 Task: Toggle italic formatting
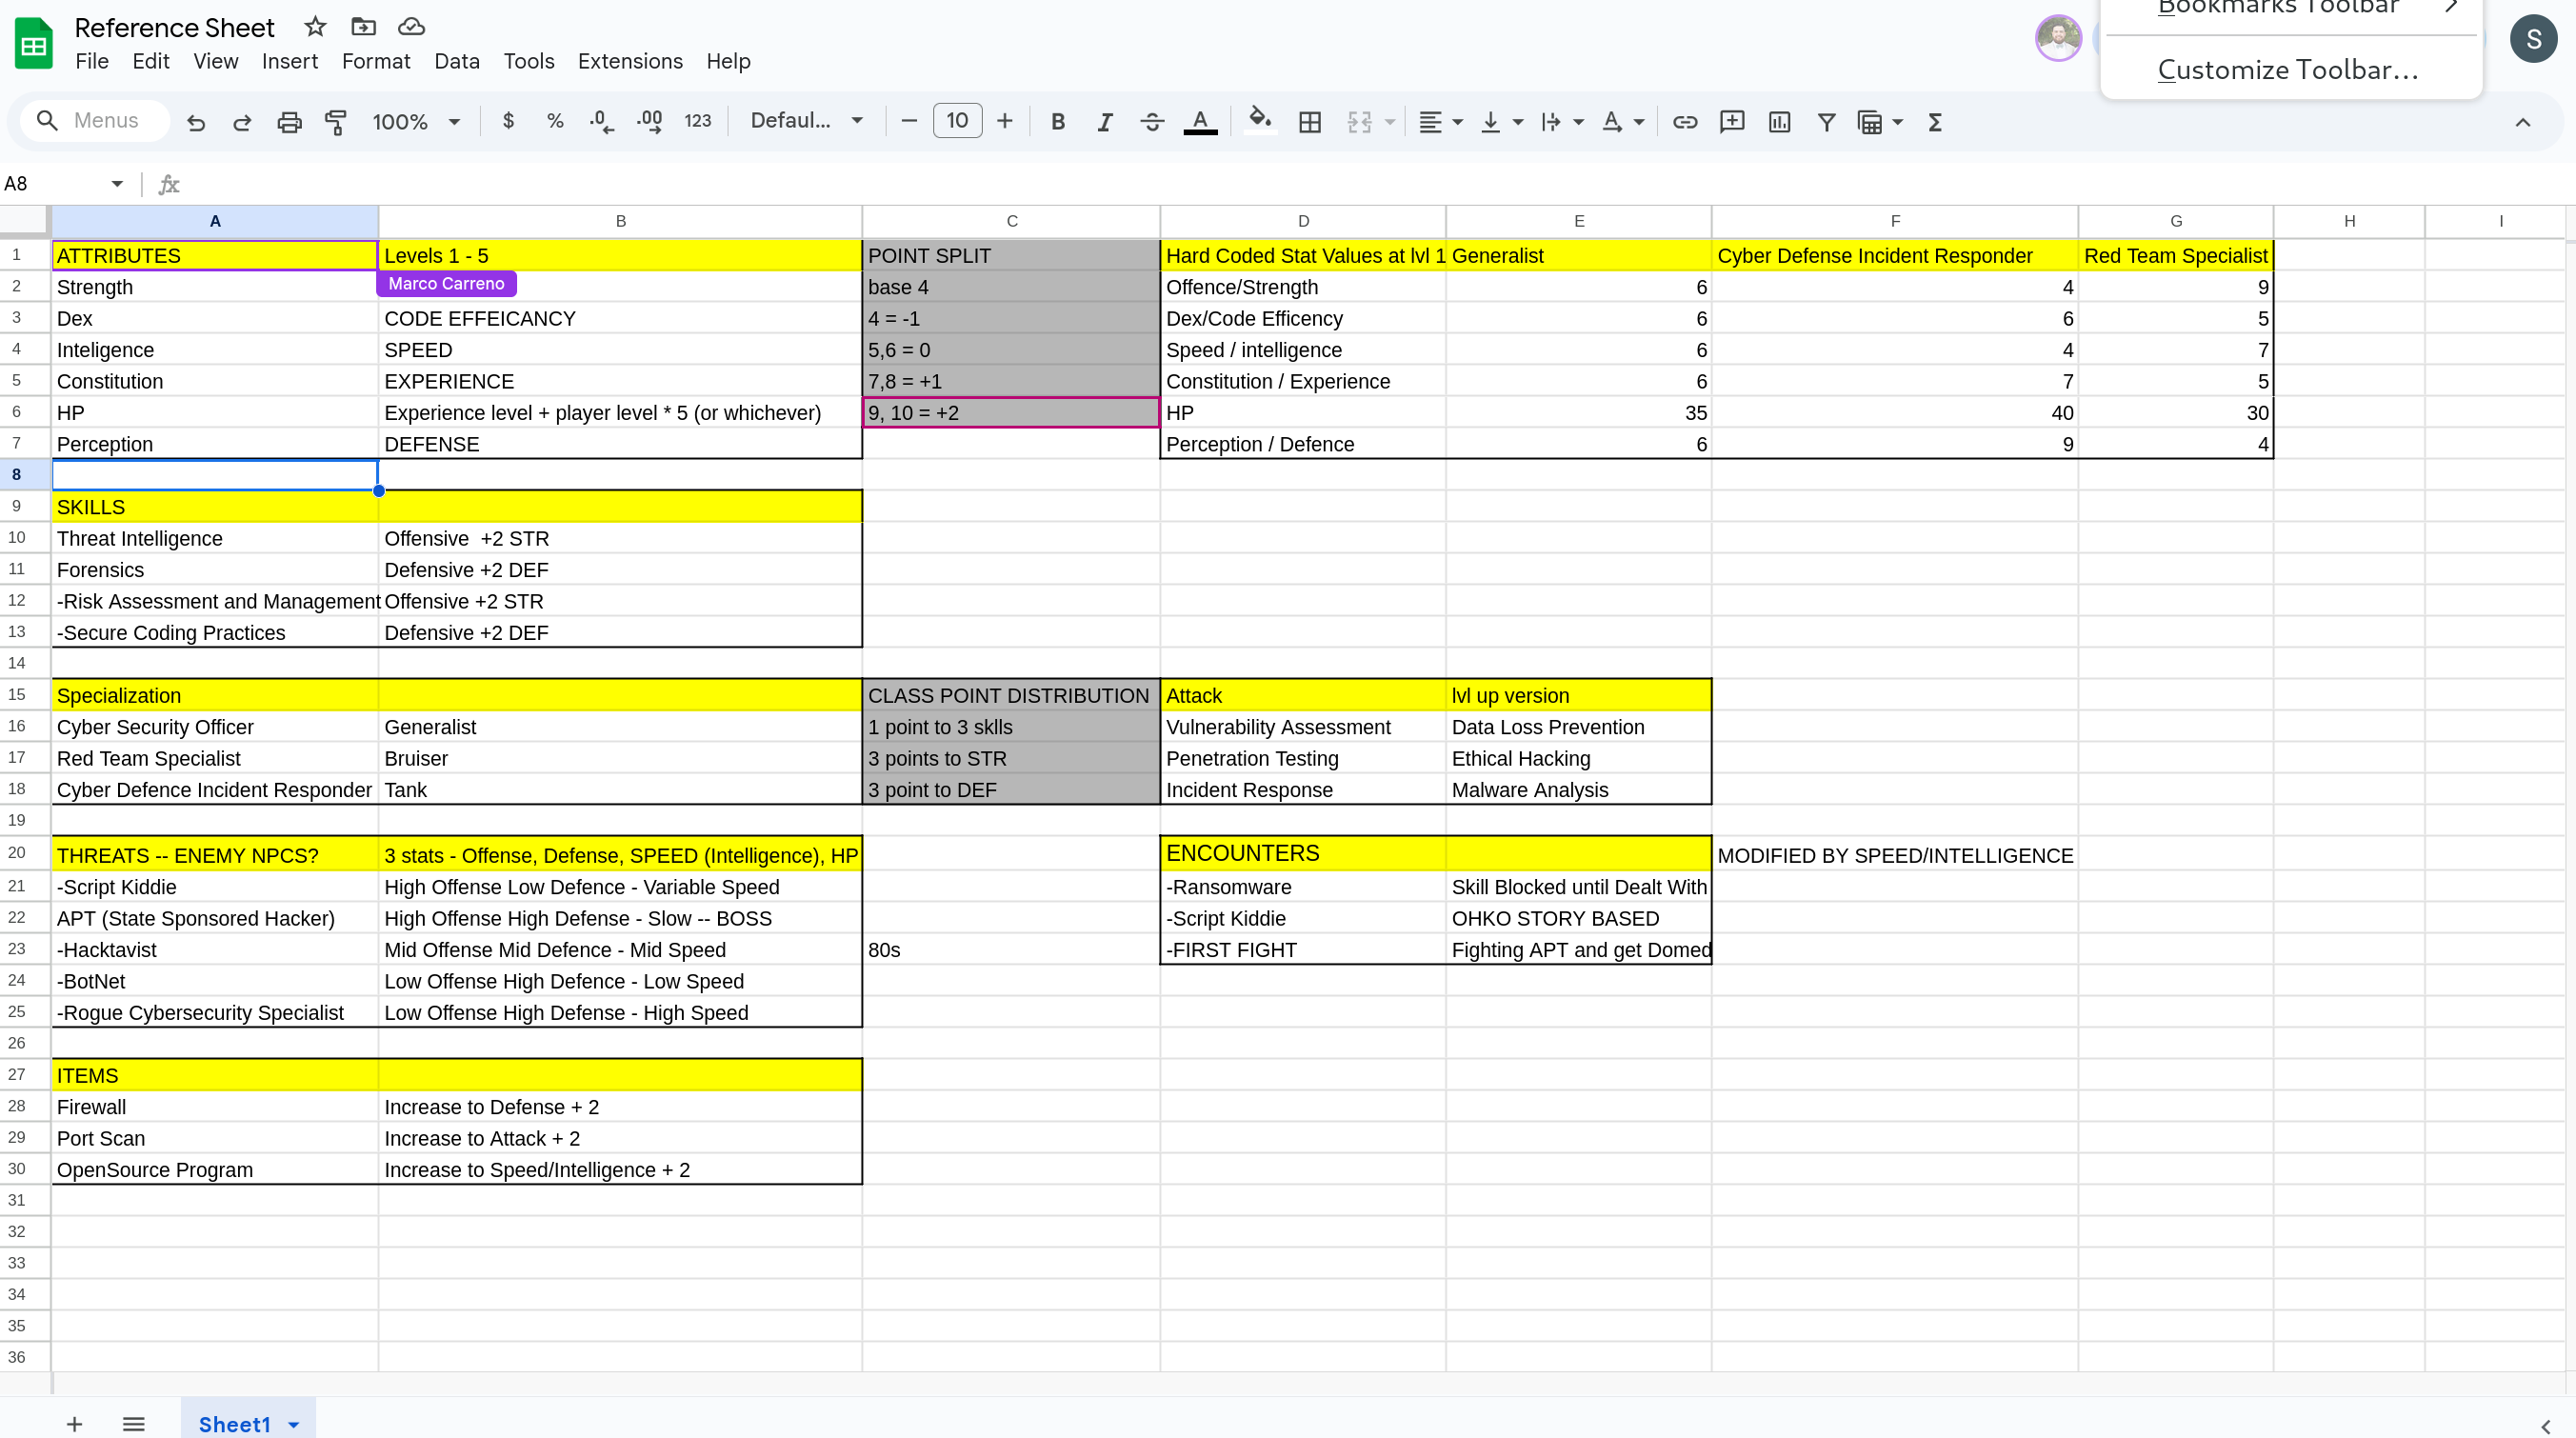coord(1104,122)
